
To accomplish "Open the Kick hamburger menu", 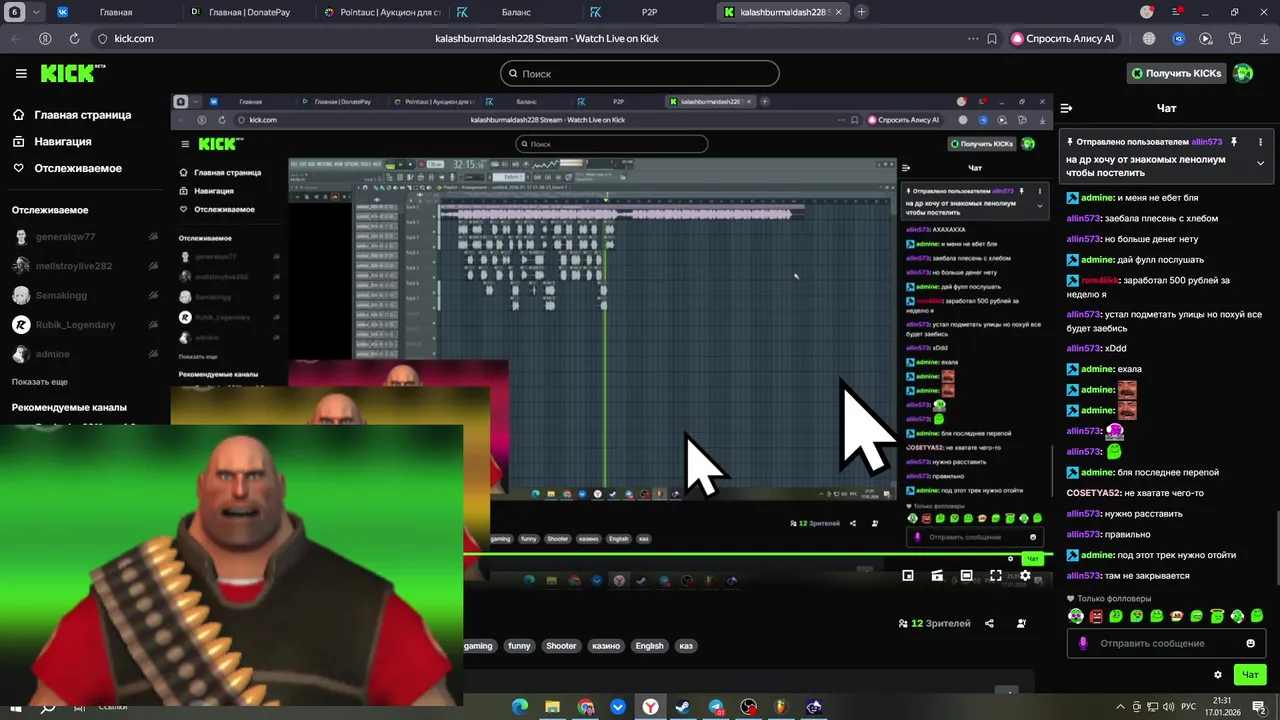I will [21, 73].
